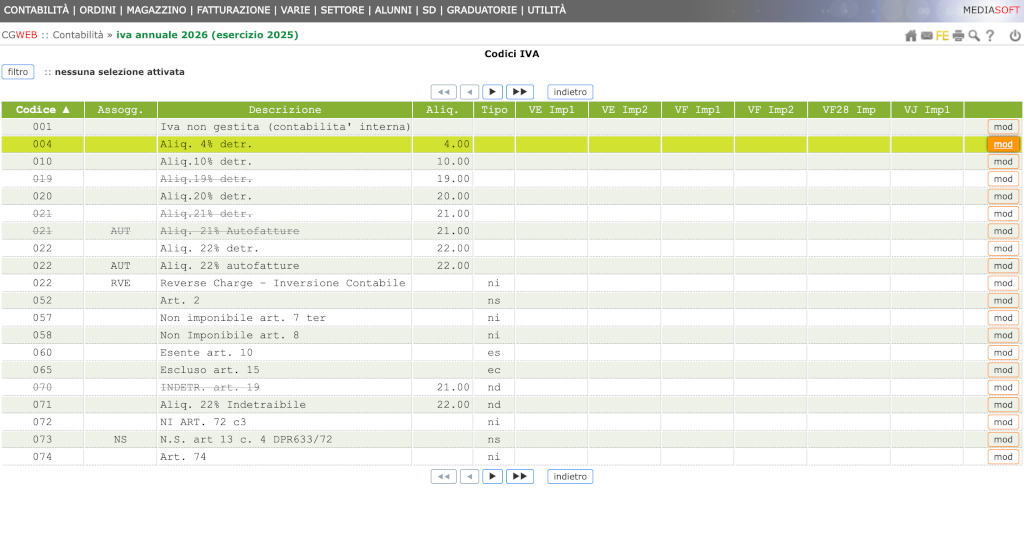Open help via question mark icon
This screenshot has width=1024, height=544.
pos(990,36)
